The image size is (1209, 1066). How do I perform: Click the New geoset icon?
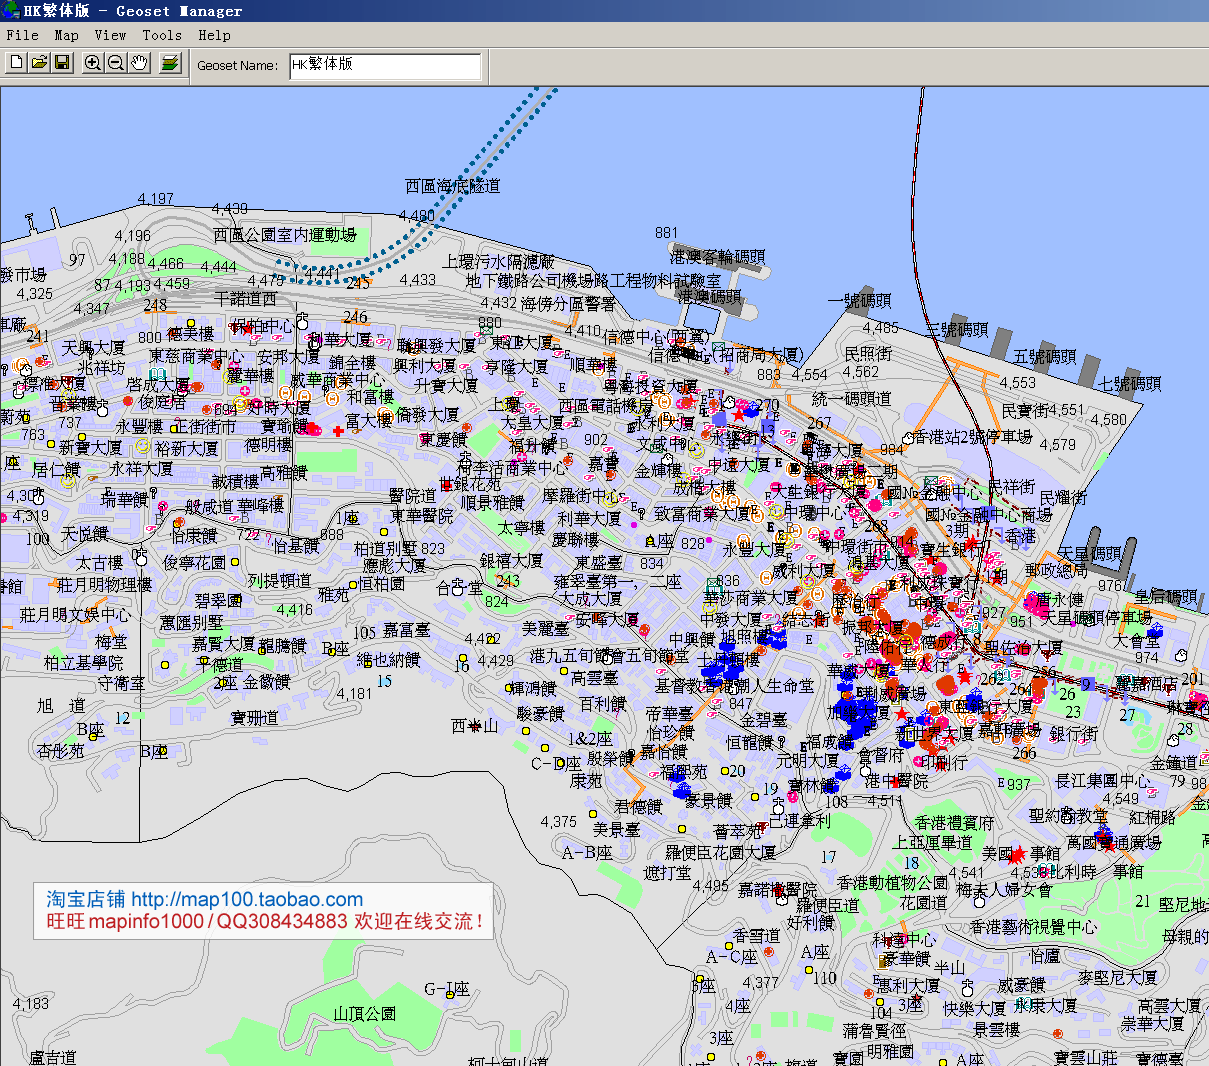[x=16, y=63]
